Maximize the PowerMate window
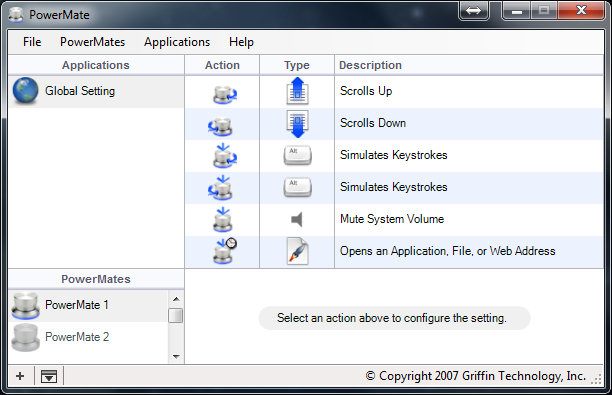 [x=544, y=10]
